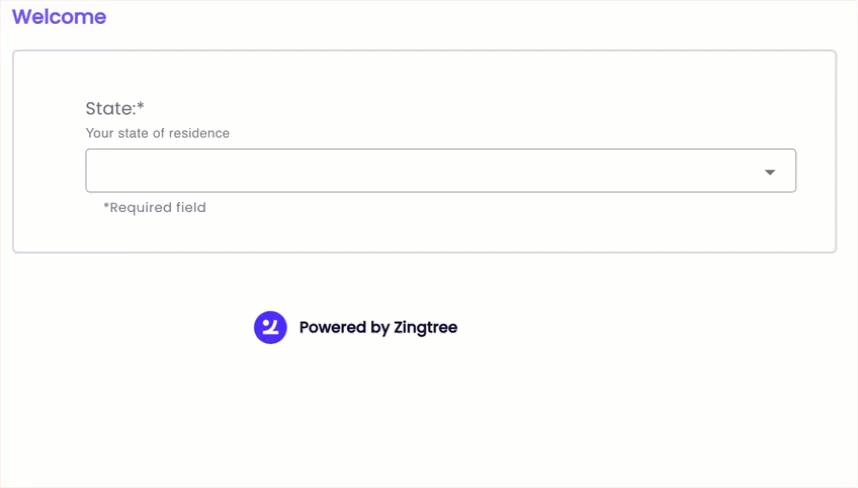Click the asterisk in the Required field note

coord(106,207)
